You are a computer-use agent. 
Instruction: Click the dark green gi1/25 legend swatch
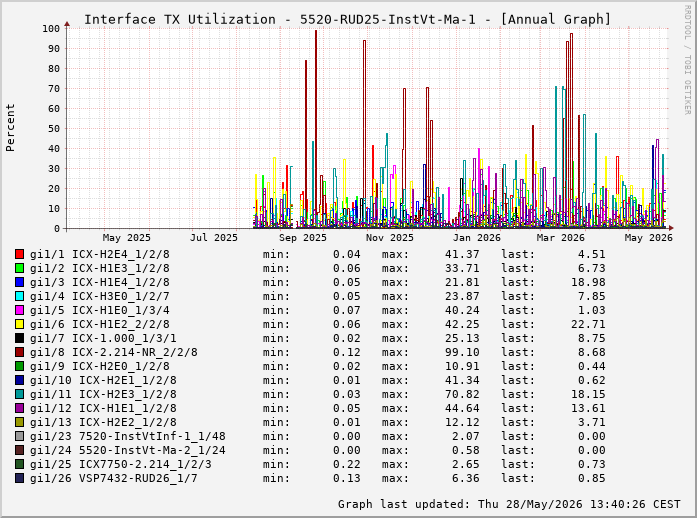[x=19, y=464]
